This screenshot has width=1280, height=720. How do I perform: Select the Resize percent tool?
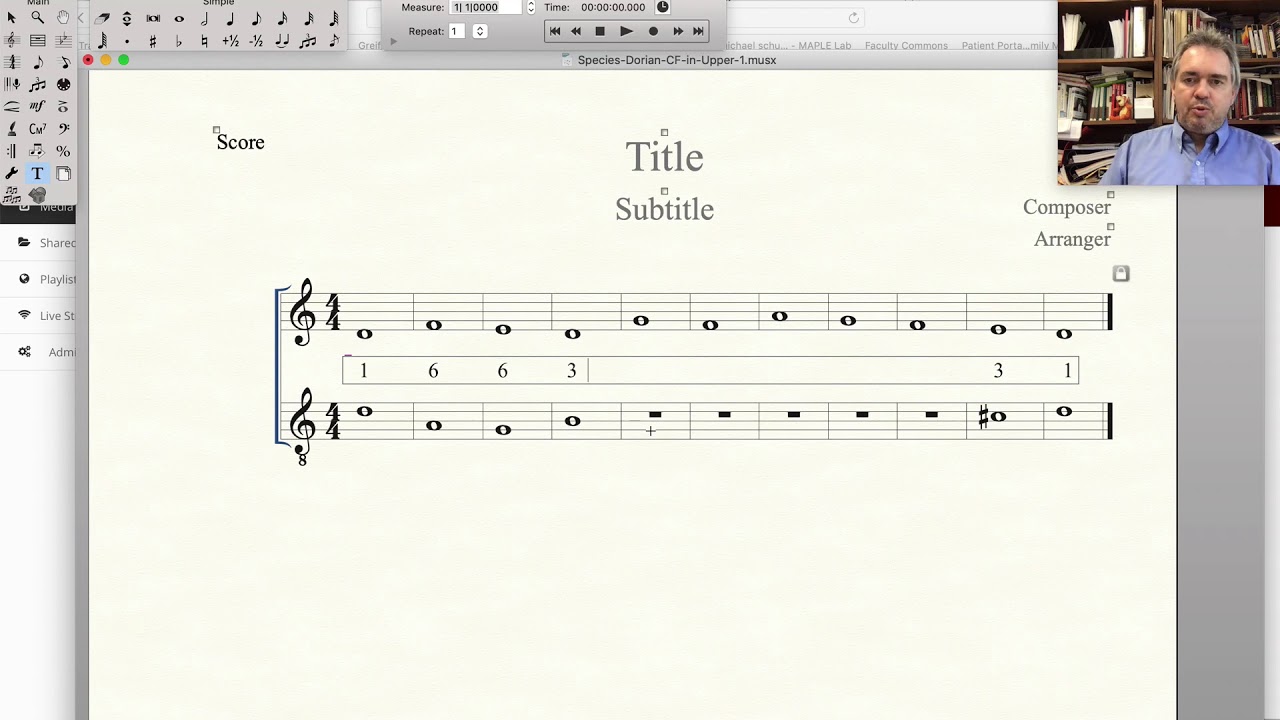[63, 151]
